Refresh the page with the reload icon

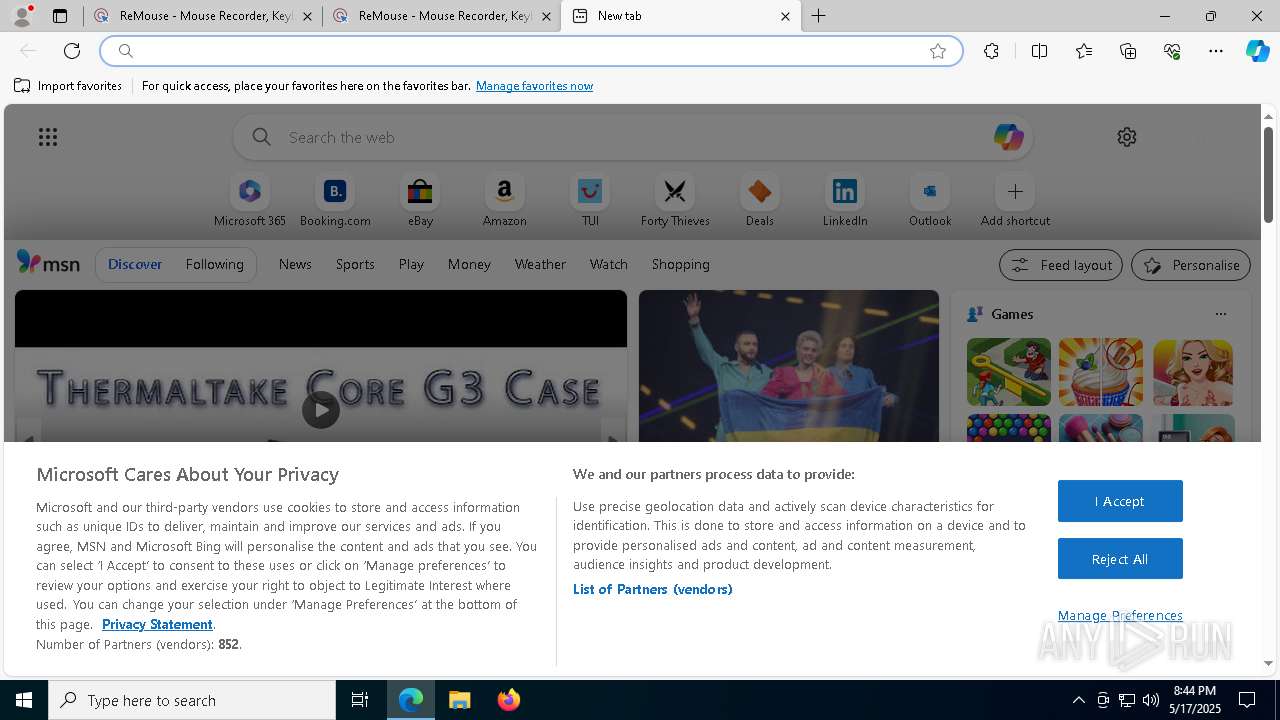72,51
